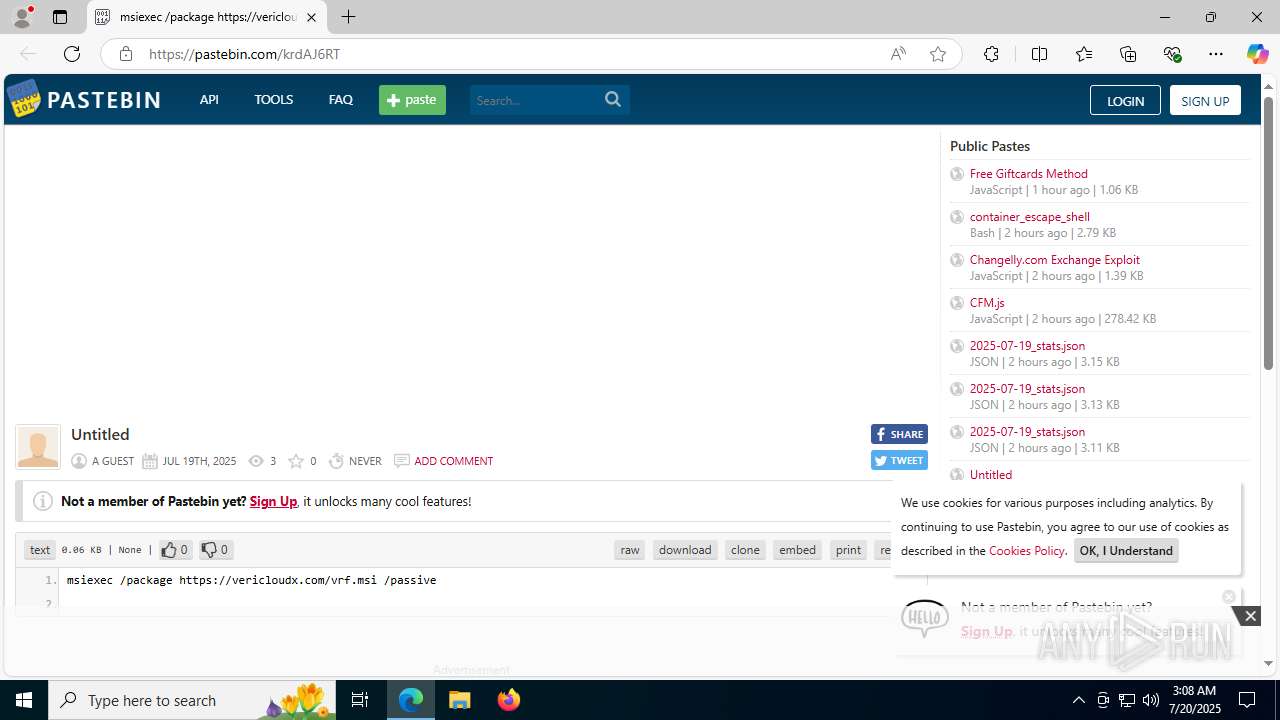Viewport: 1280px width, 720px height.
Task: Print the paste
Action: pos(849,549)
